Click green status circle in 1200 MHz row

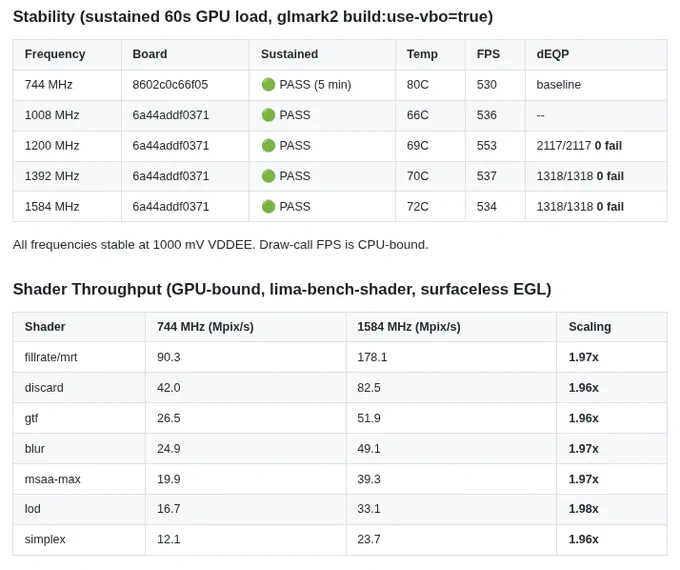point(268,145)
